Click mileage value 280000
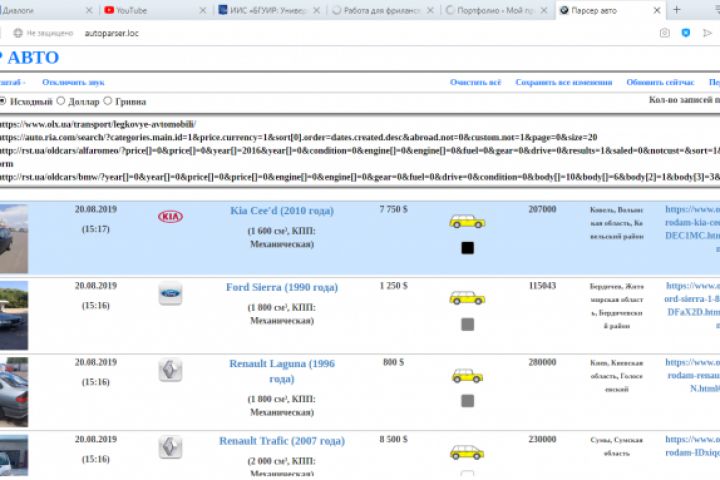The width and height of the screenshot is (720, 480). click(542, 362)
